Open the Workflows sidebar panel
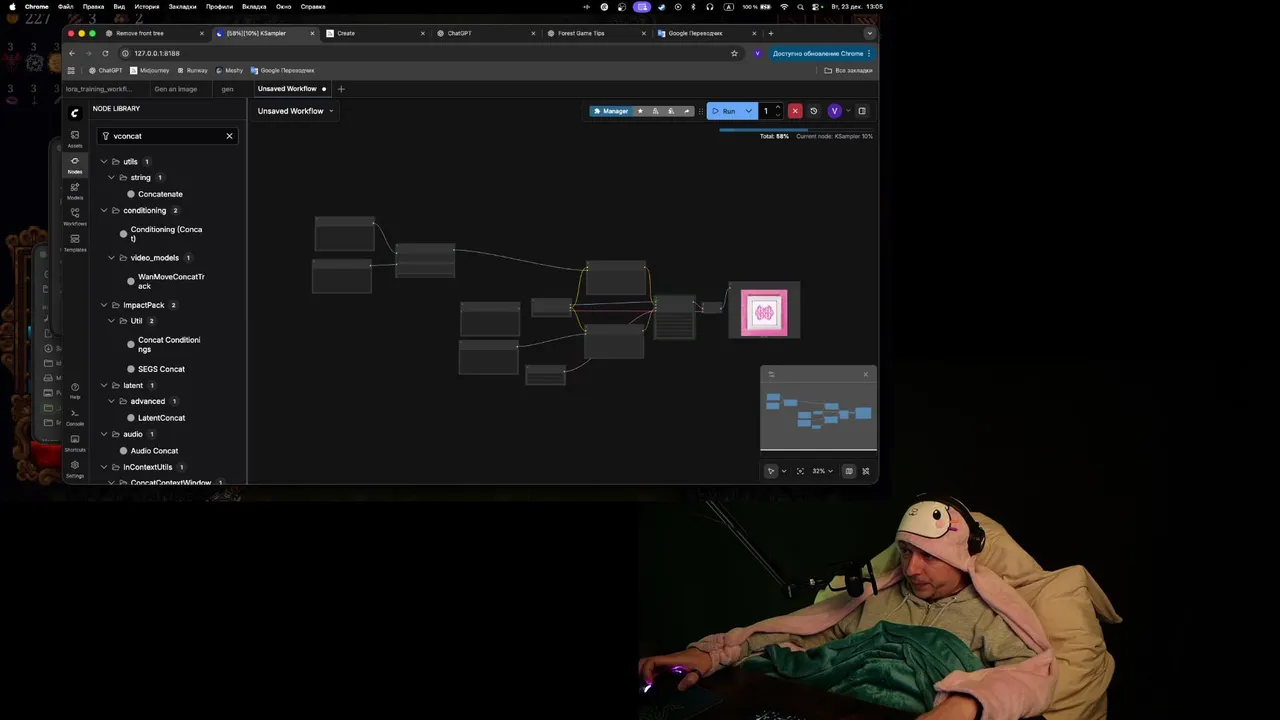1280x720 pixels. point(75,216)
